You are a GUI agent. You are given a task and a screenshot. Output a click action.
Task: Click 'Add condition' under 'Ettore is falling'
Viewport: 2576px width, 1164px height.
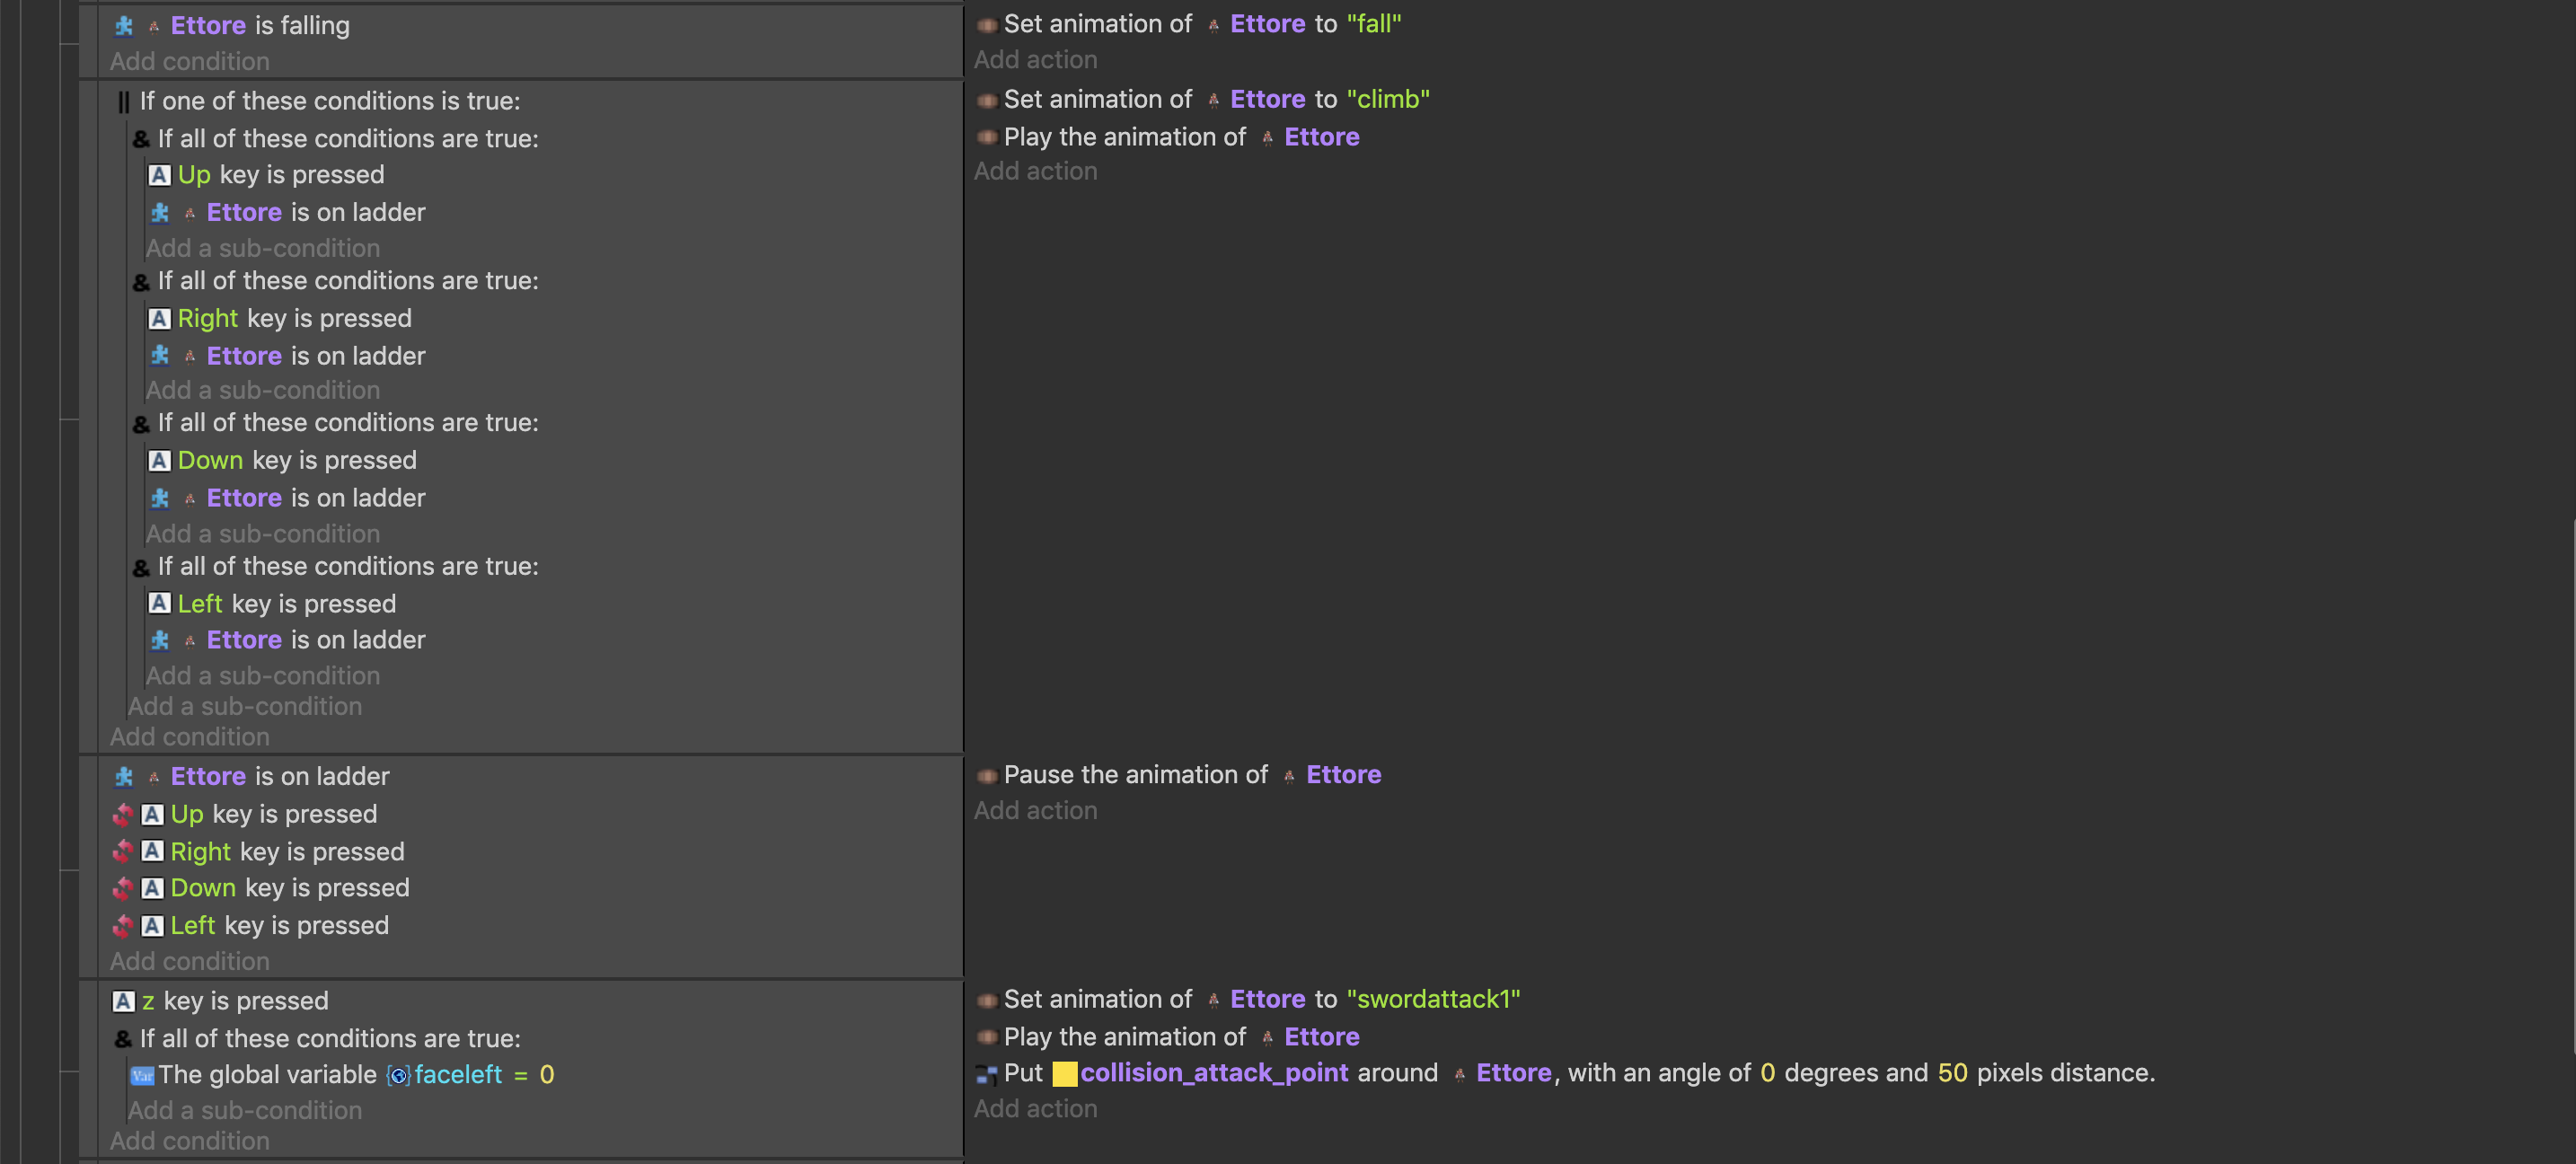pyautogui.click(x=190, y=61)
